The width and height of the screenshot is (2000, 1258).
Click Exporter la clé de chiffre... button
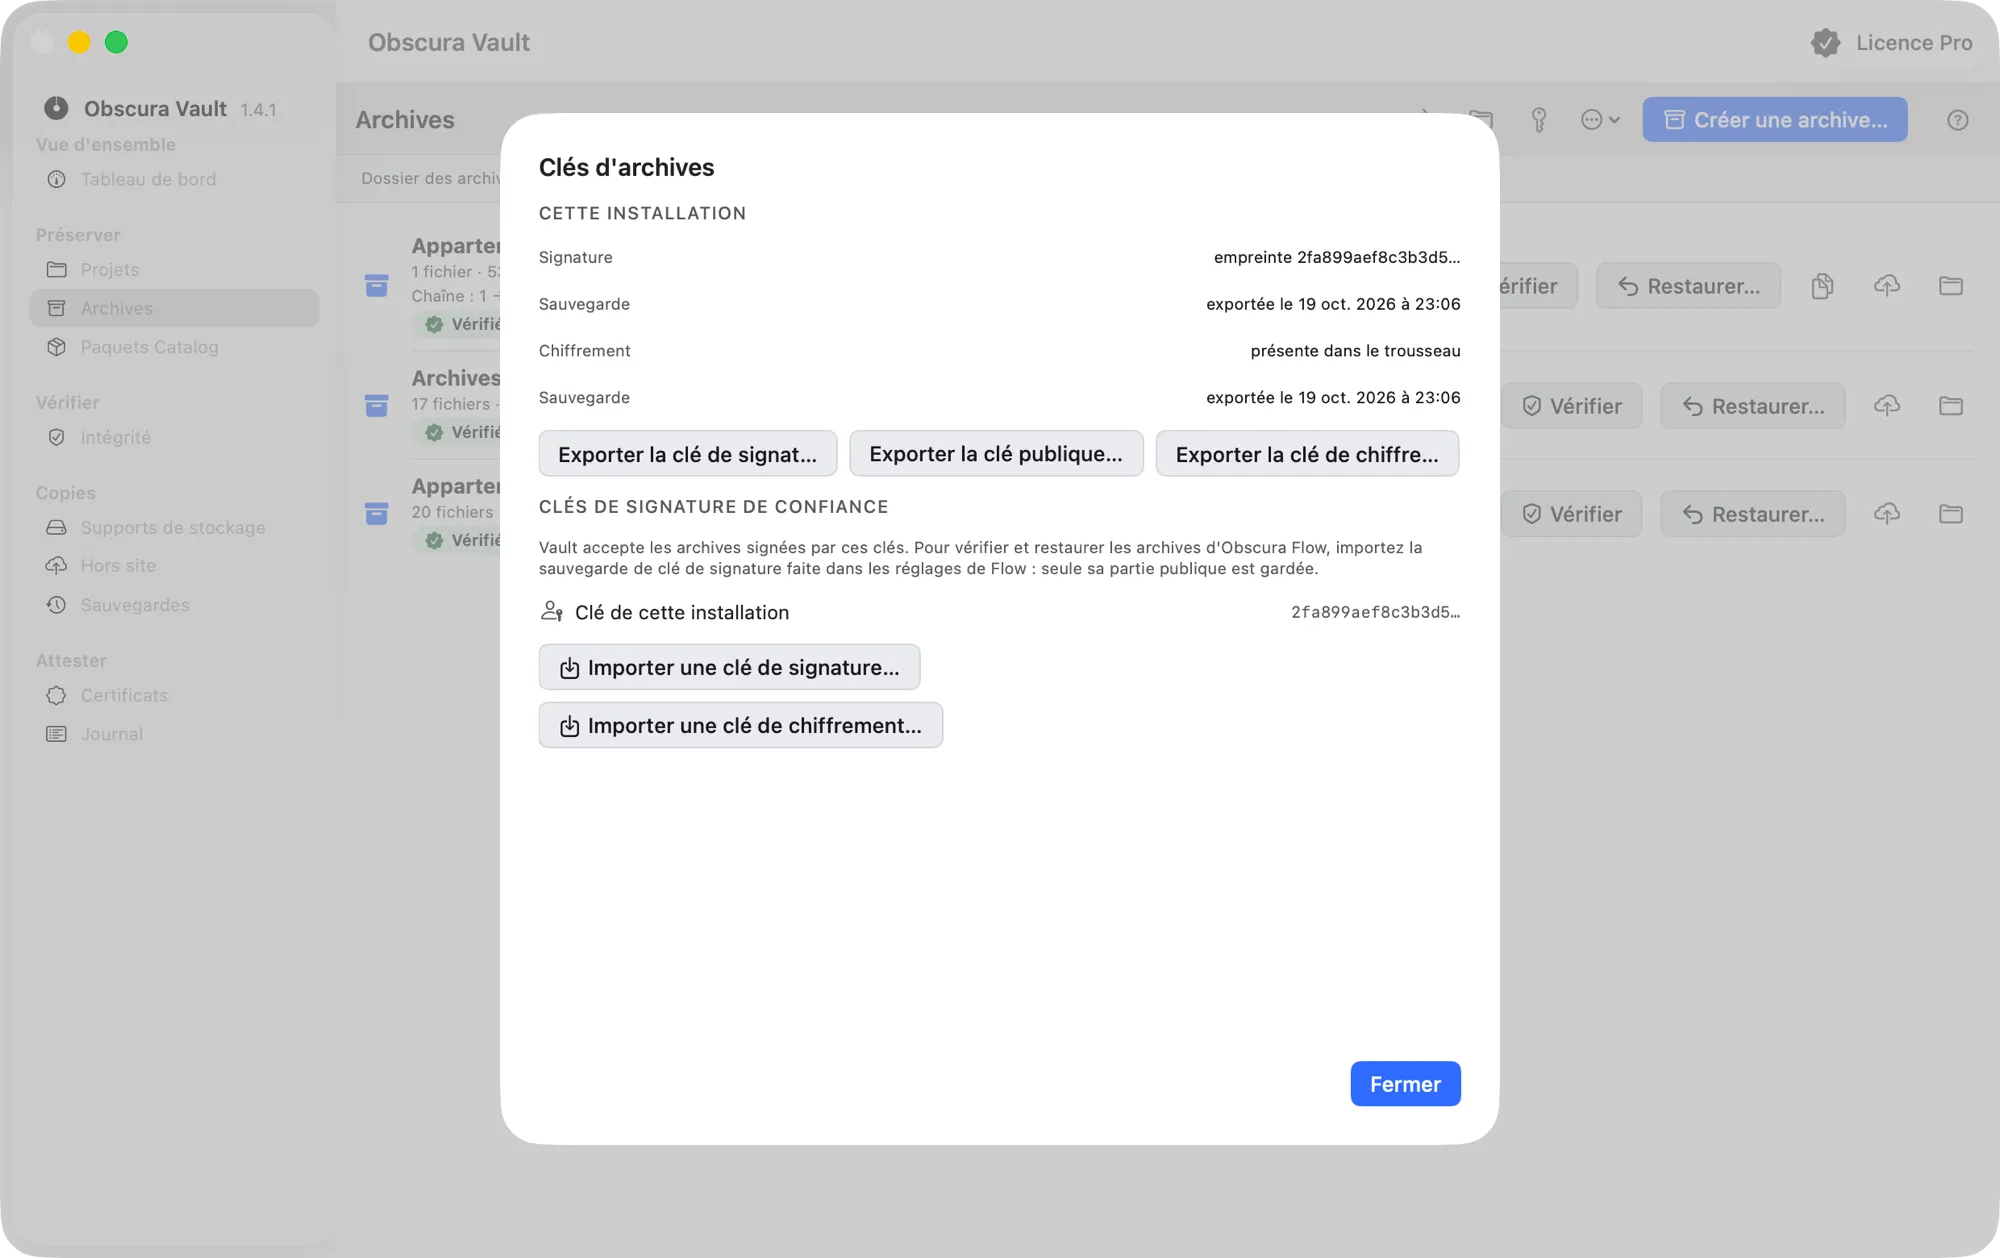pyautogui.click(x=1307, y=454)
